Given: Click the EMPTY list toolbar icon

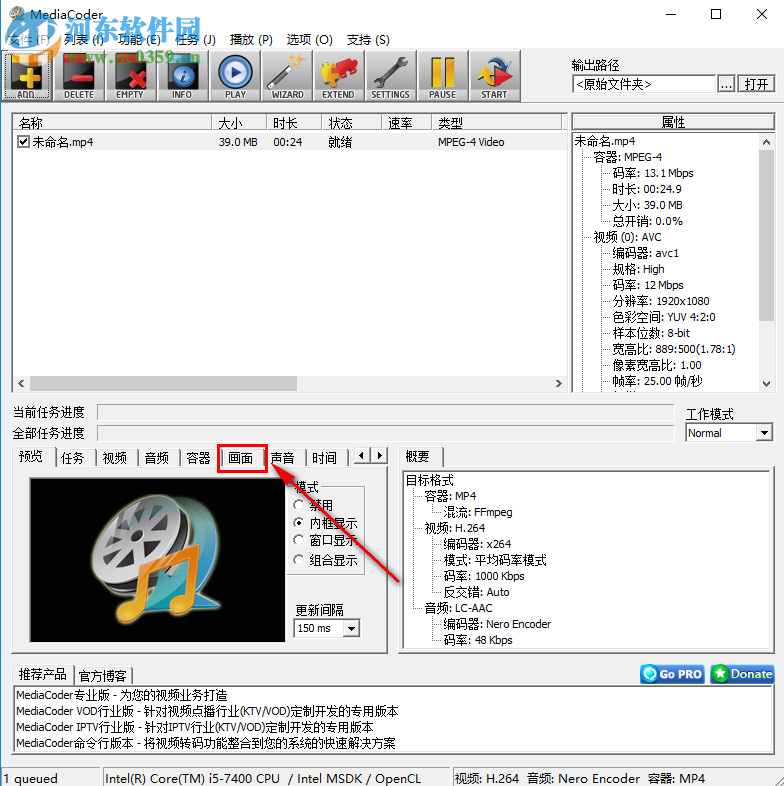Looking at the screenshot, I should (x=130, y=76).
